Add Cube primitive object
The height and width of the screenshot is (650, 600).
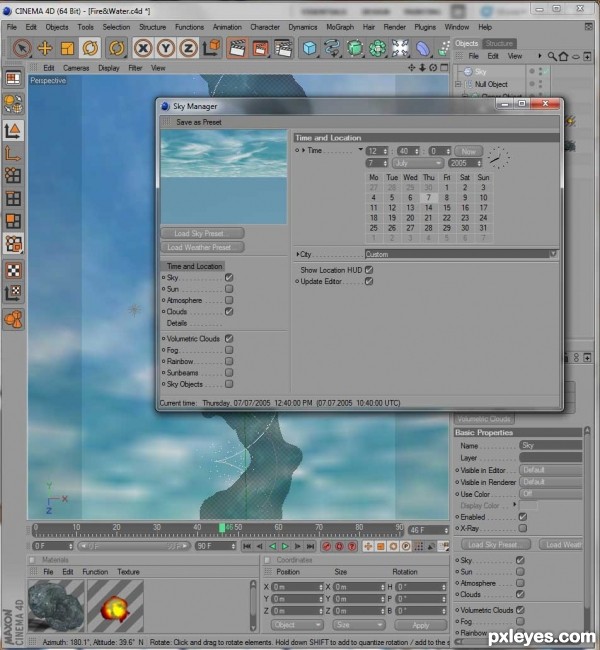(x=309, y=48)
